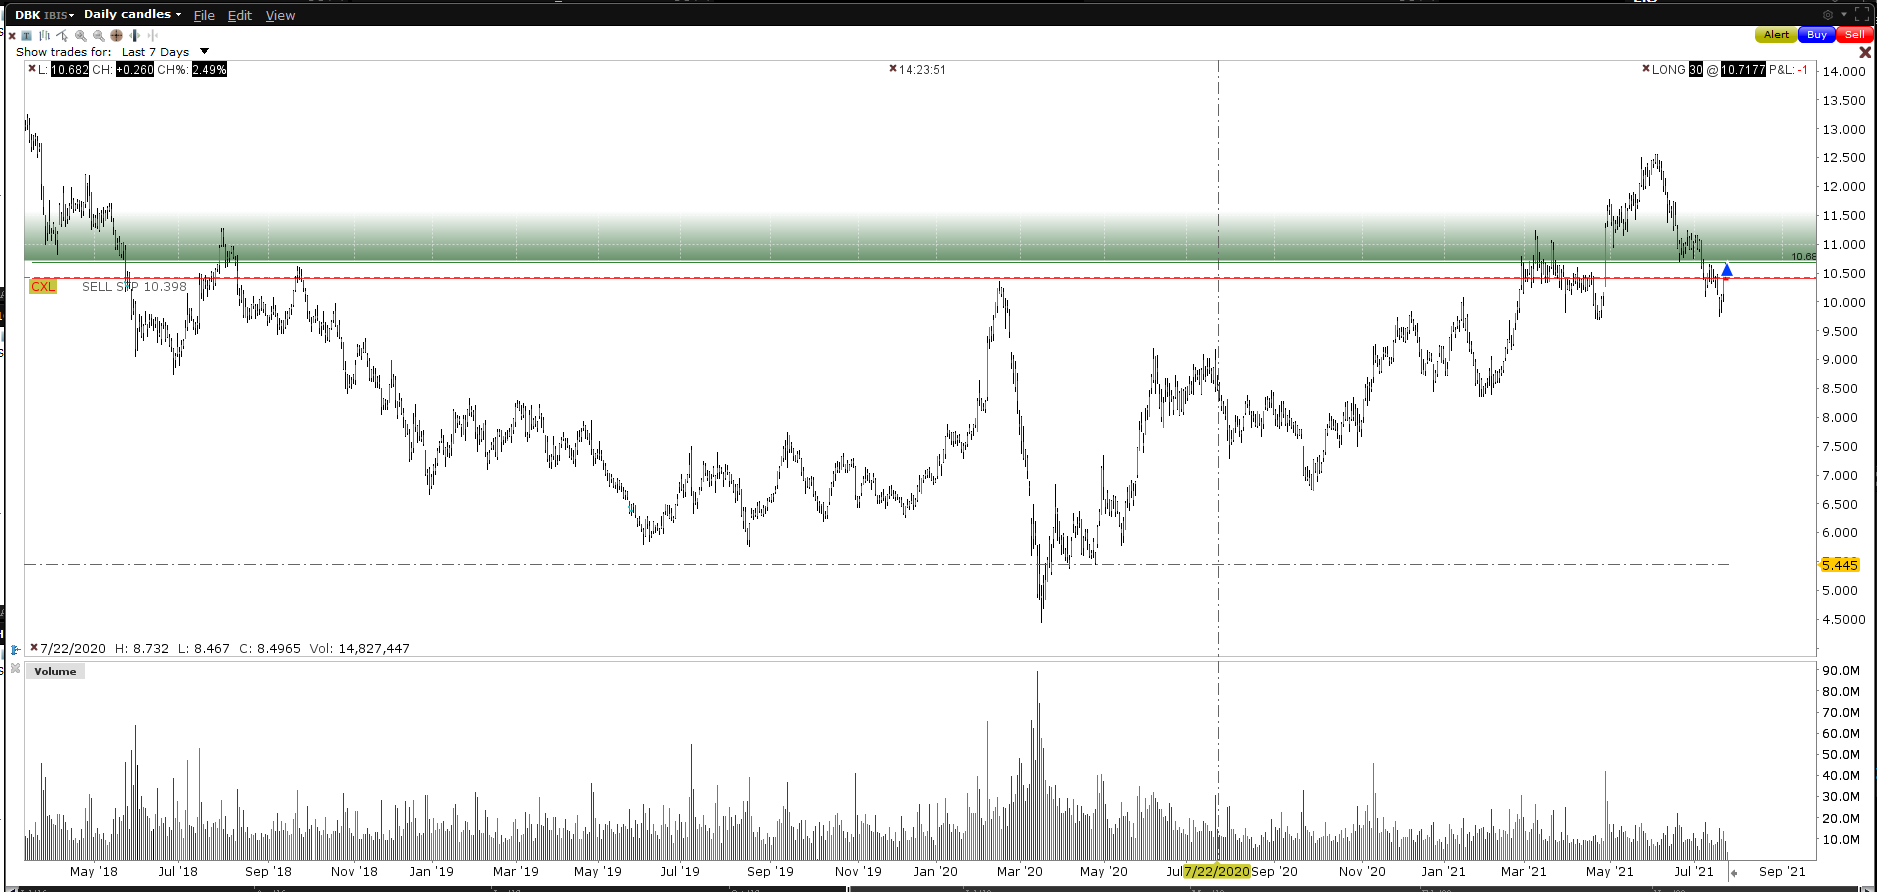Click the red Sell button
This screenshot has width=1877, height=892.
click(1854, 34)
